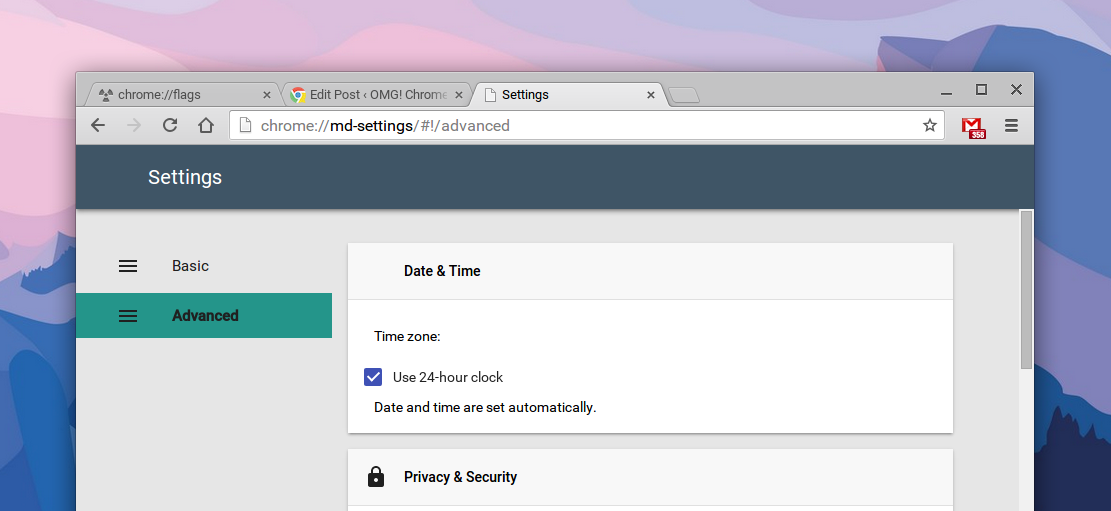This screenshot has width=1111, height=511.
Task: Open a new tab
Action: (684, 95)
